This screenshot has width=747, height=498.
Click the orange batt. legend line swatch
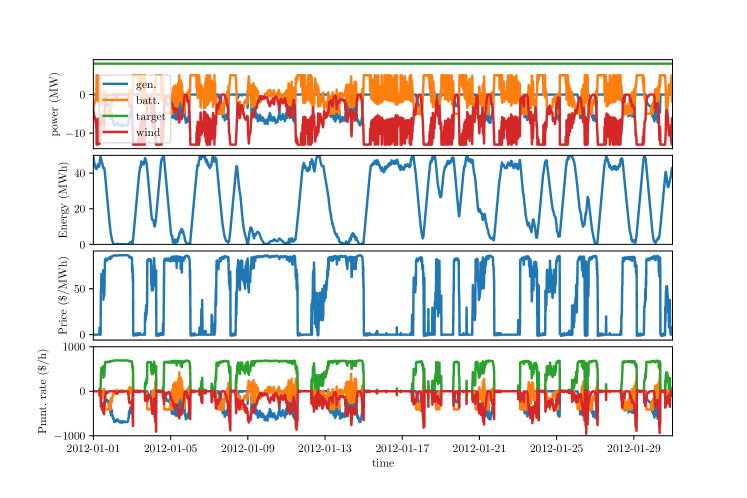click(115, 100)
